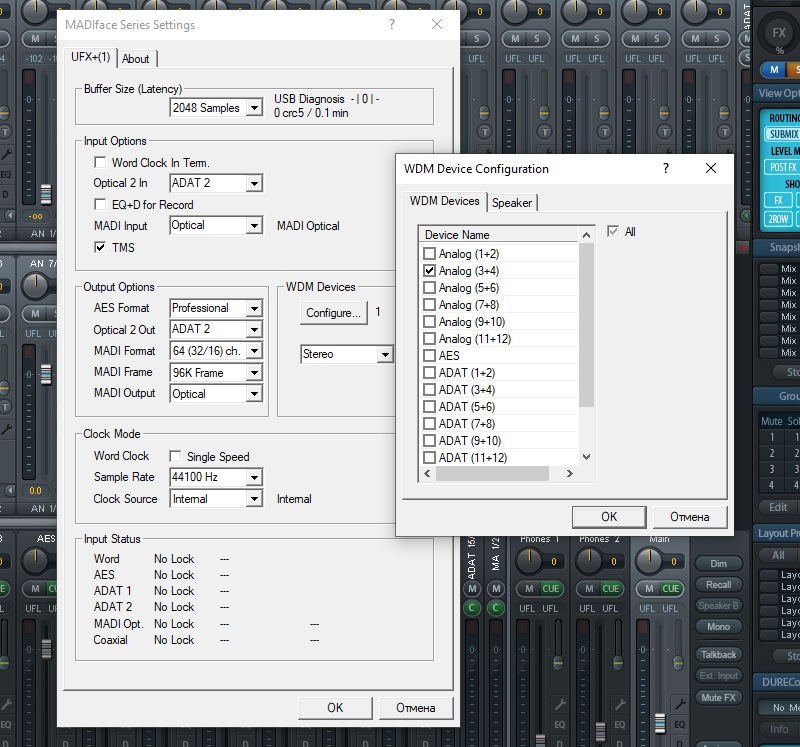Show the FX panel via FX button
Image resolution: width=800 pixels, height=747 pixels.
click(778, 200)
